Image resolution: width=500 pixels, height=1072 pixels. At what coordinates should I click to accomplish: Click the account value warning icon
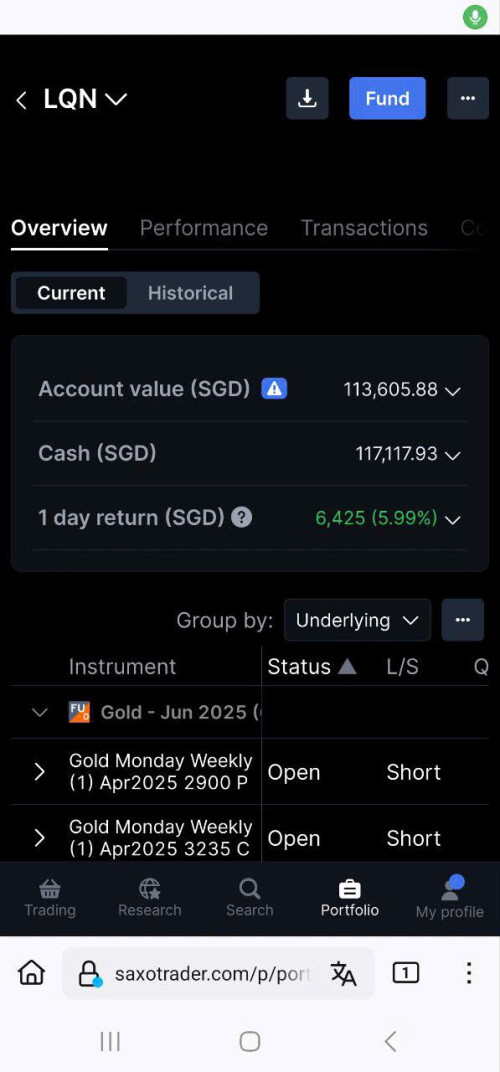(274, 389)
